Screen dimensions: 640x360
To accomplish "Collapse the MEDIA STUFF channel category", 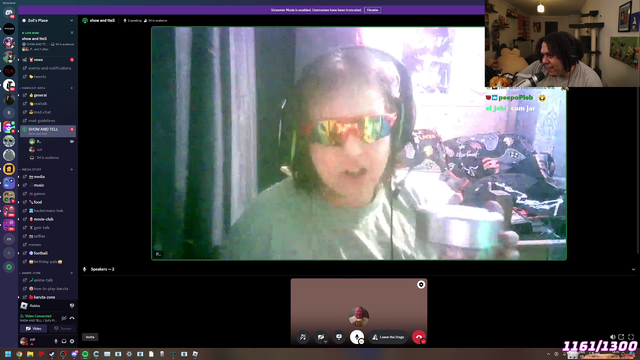I will coord(31,169).
